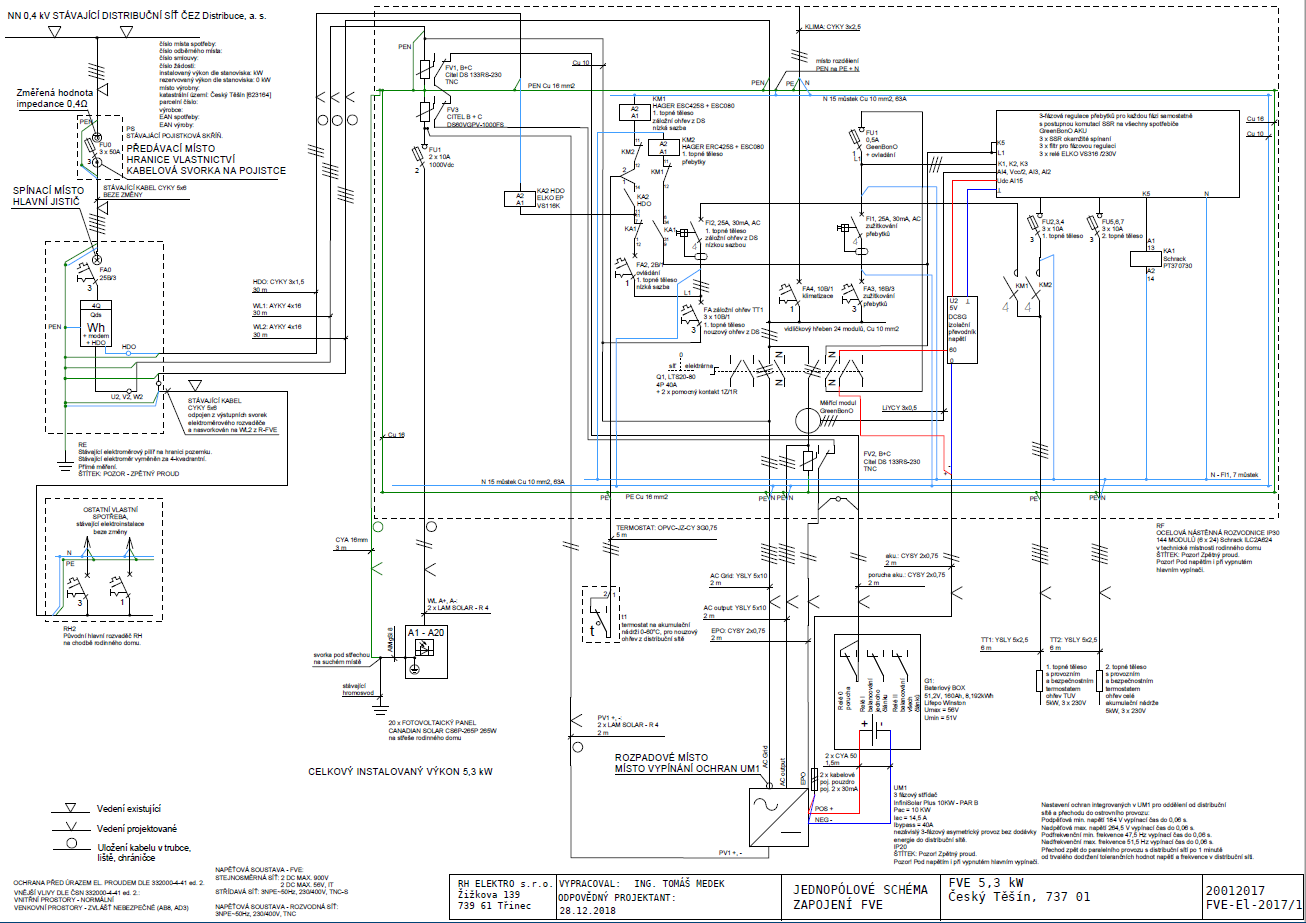
Task: Click the cable label 'LIYCY 3x0,5'
Action: point(898,410)
